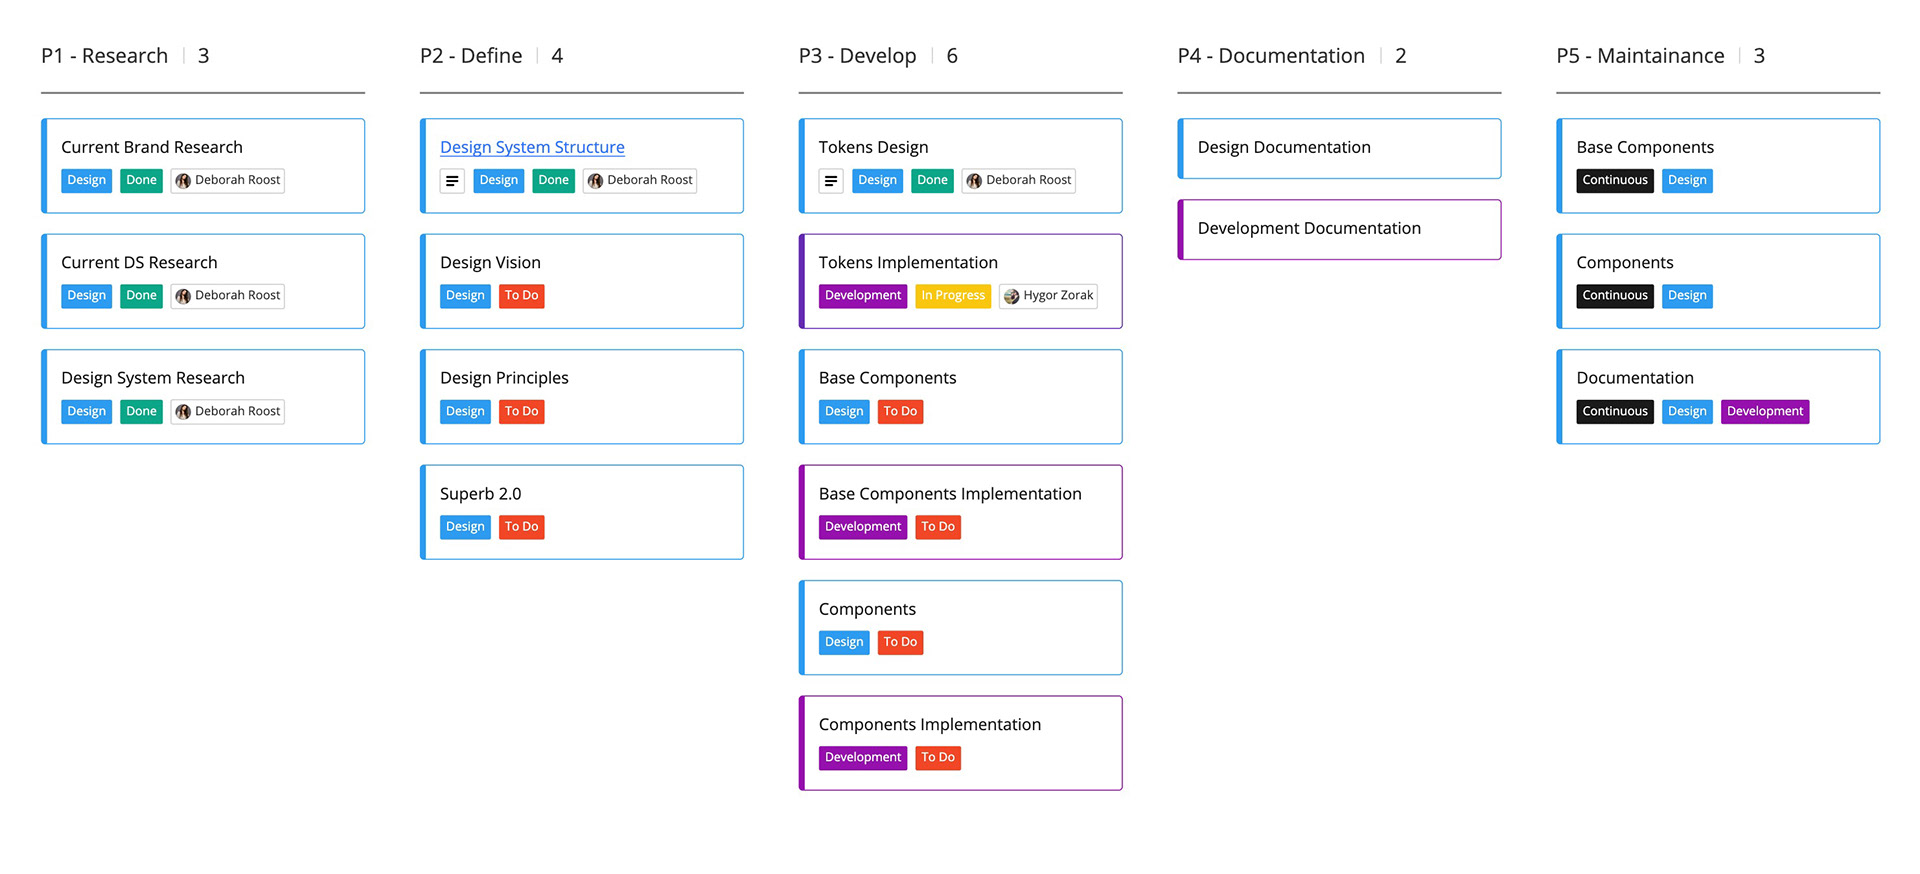Viewport: 1920px width, 874px height.
Task: Open the Components Implementation card title
Action: [x=930, y=725]
